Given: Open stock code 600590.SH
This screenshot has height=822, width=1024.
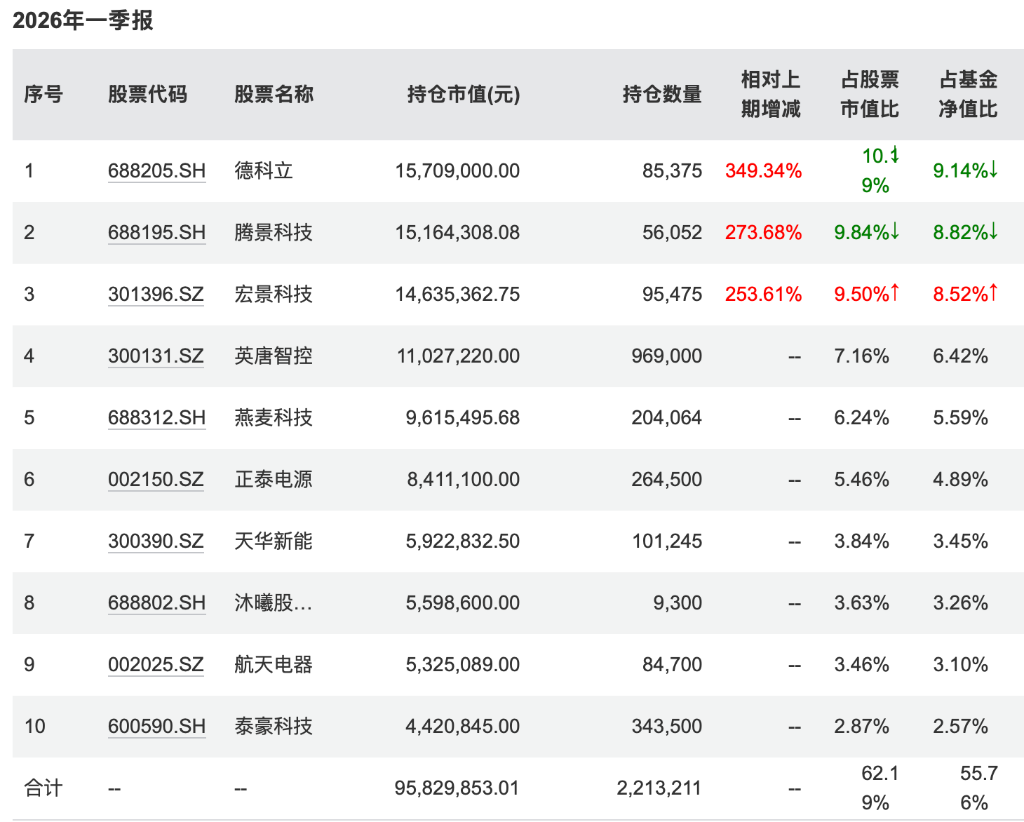Looking at the screenshot, I should (156, 726).
